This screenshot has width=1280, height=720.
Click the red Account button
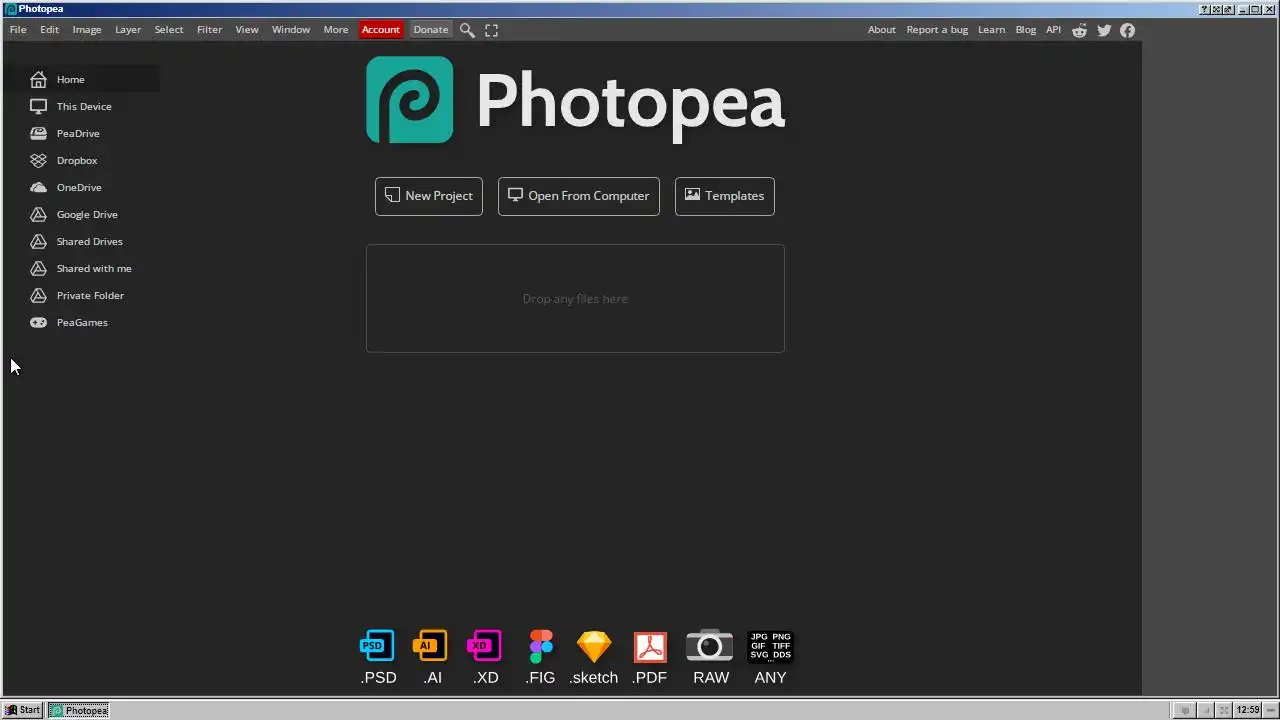(x=381, y=30)
